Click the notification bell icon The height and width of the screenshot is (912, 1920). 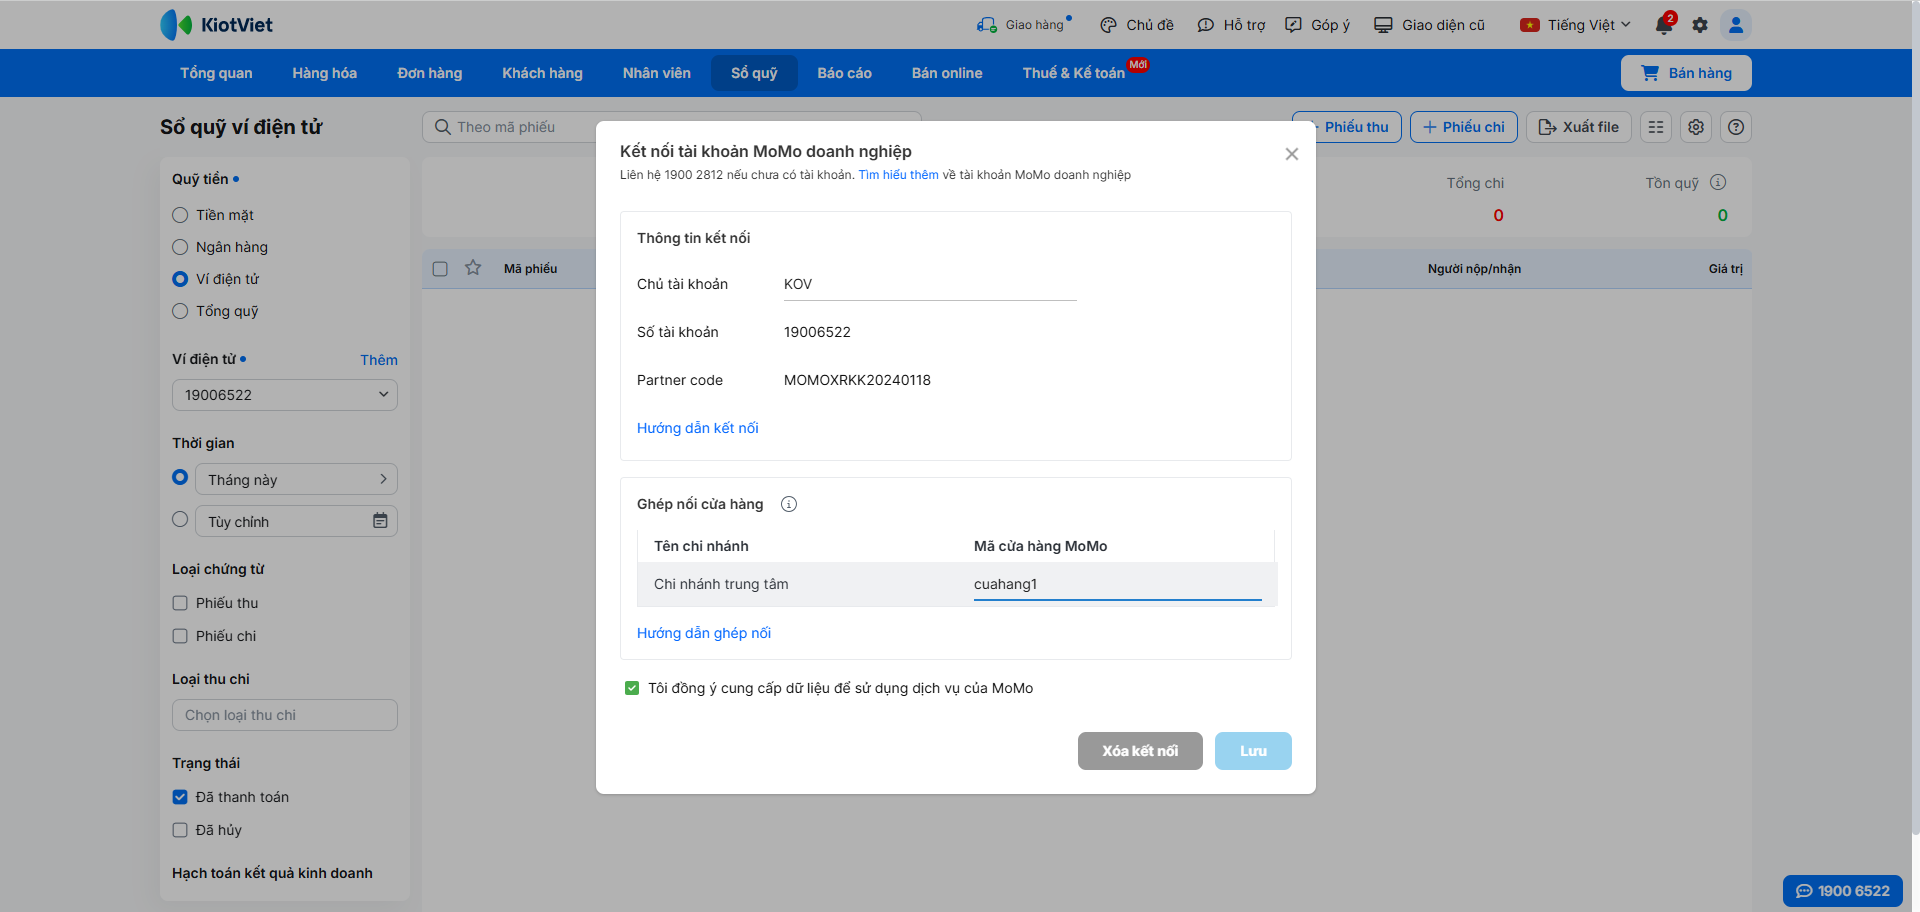pos(1664,25)
